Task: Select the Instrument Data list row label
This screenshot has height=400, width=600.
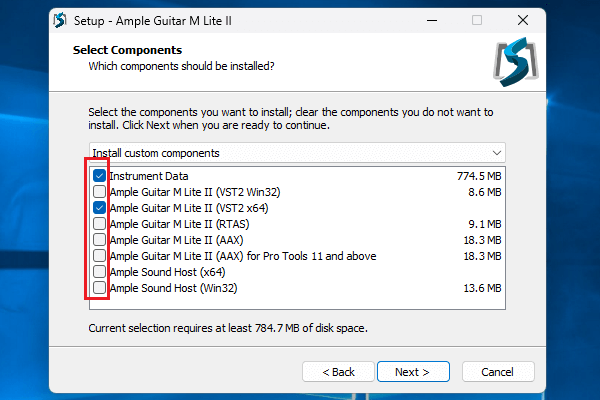Action: pyautogui.click(x=148, y=176)
